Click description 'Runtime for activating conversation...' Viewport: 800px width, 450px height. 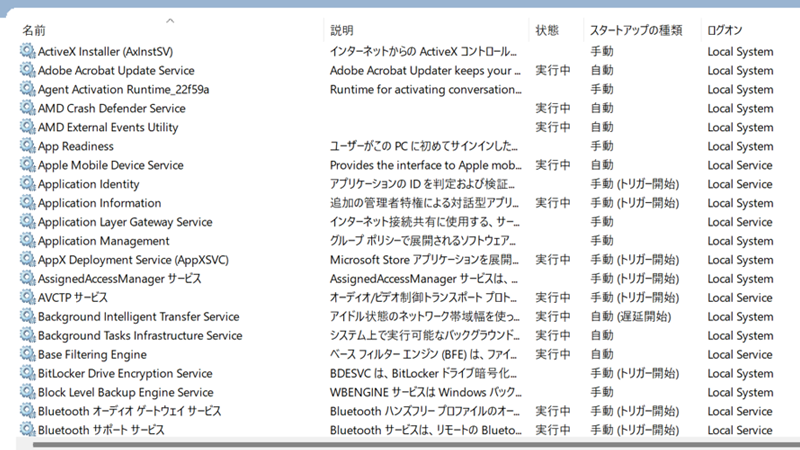tap(426, 89)
